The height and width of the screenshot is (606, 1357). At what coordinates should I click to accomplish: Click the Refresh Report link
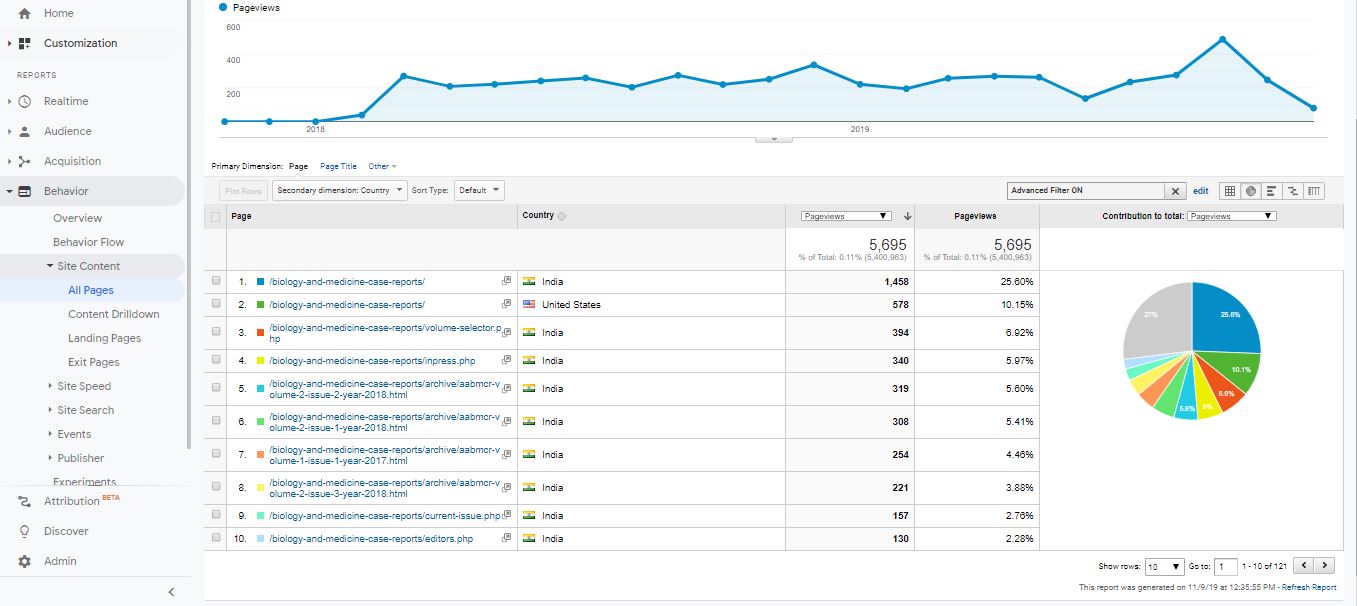(1309, 588)
